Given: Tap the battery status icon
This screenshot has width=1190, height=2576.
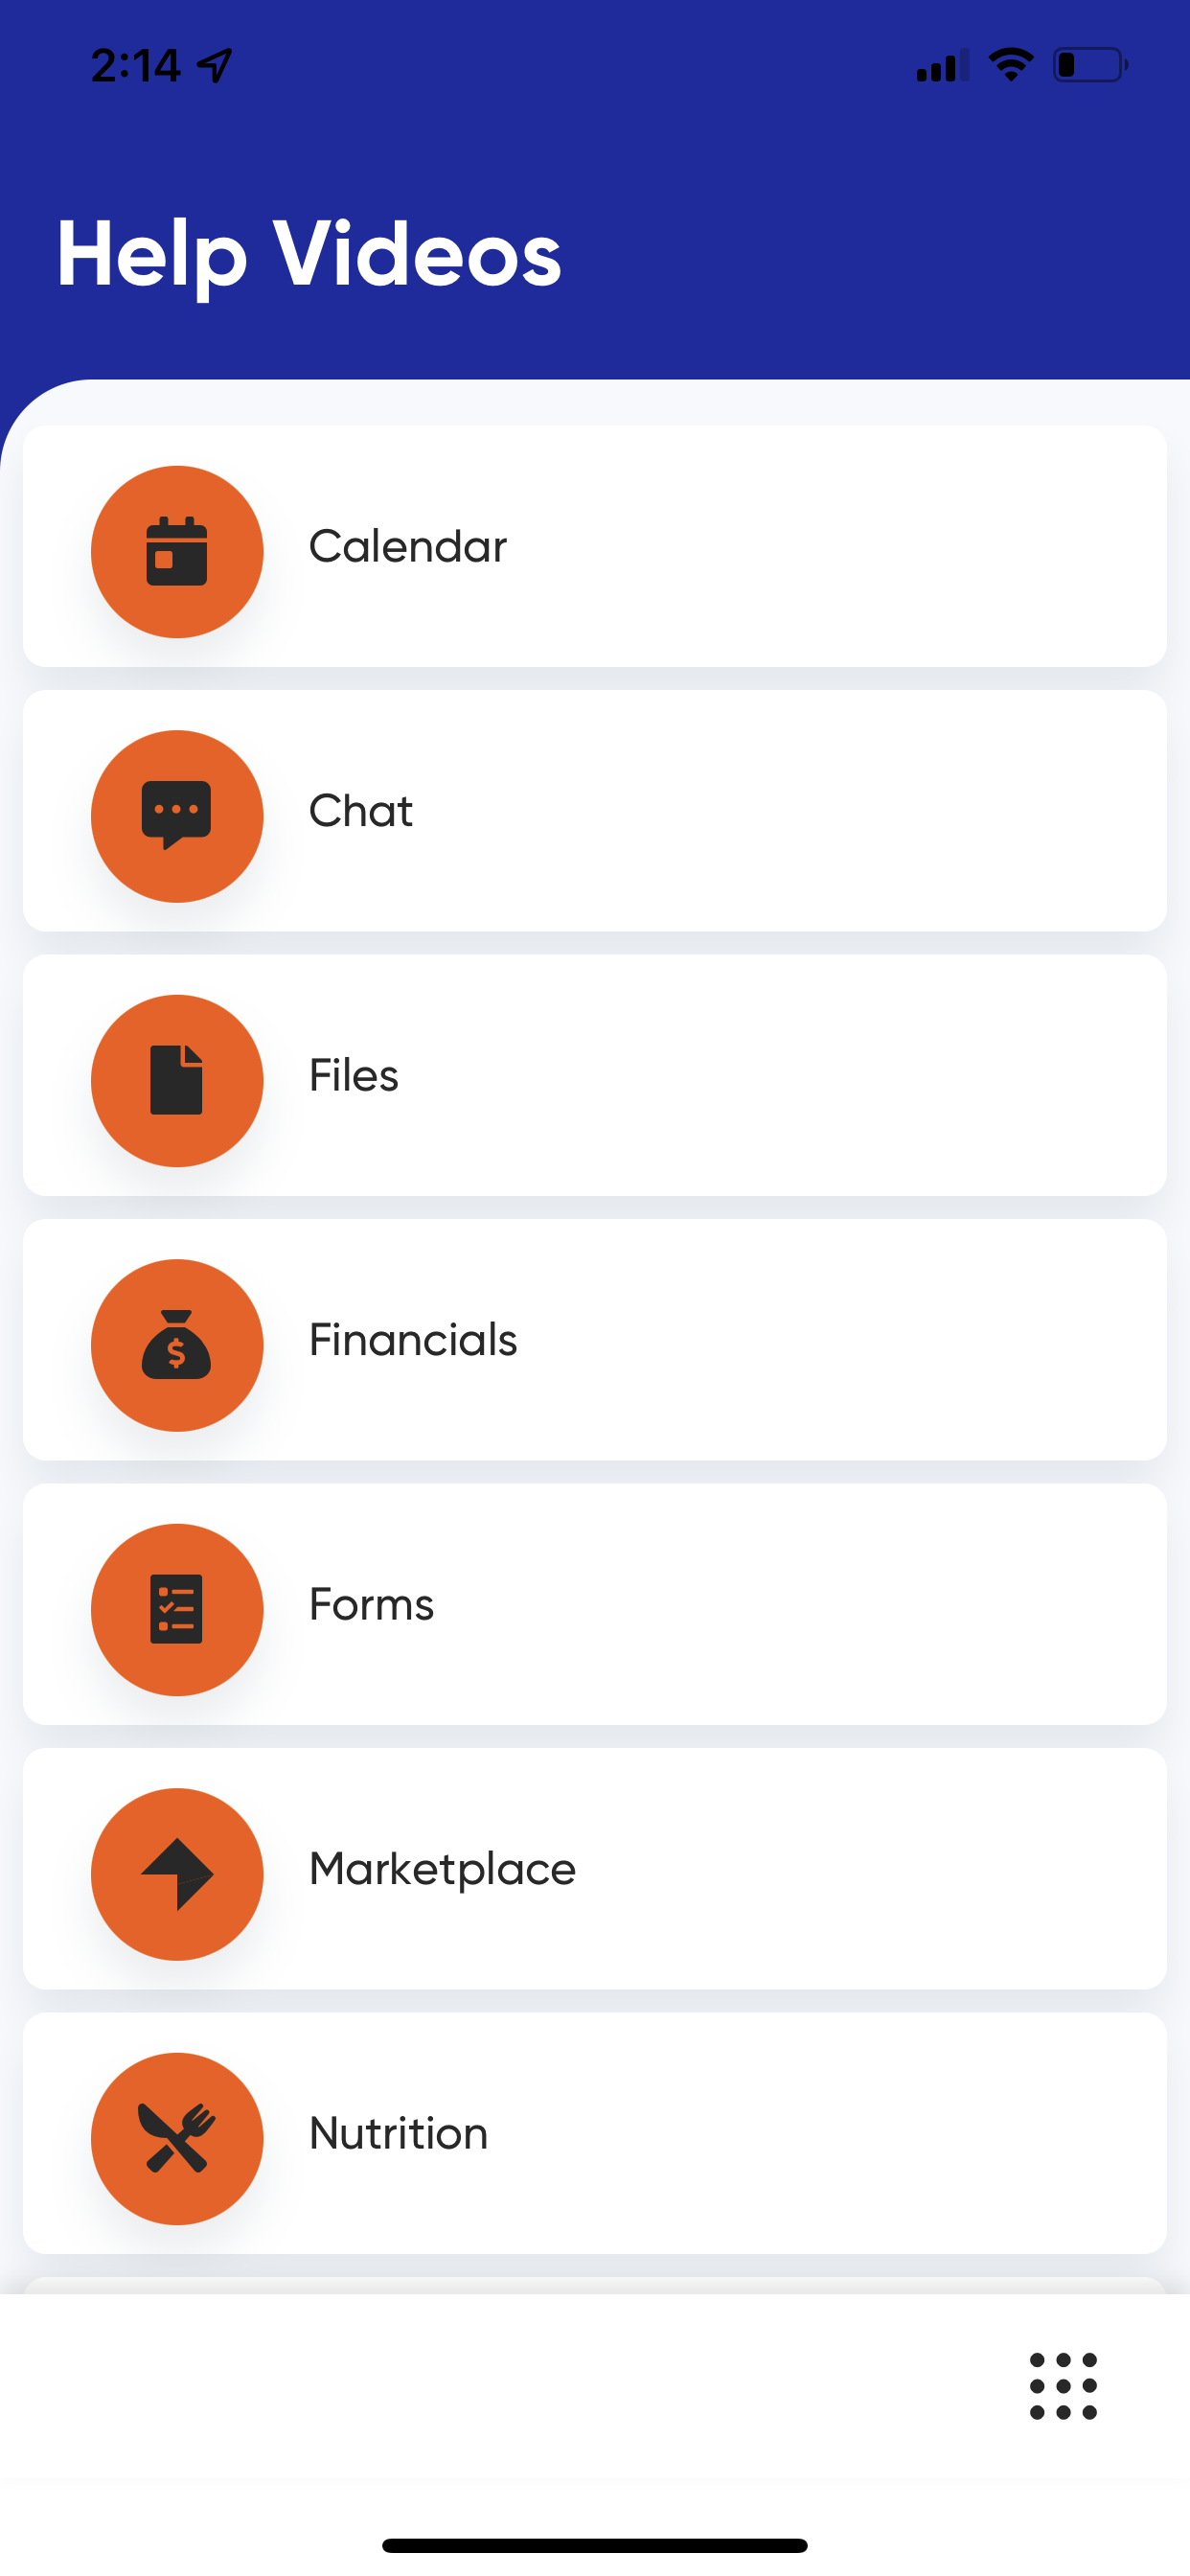Looking at the screenshot, I should coord(1090,65).
